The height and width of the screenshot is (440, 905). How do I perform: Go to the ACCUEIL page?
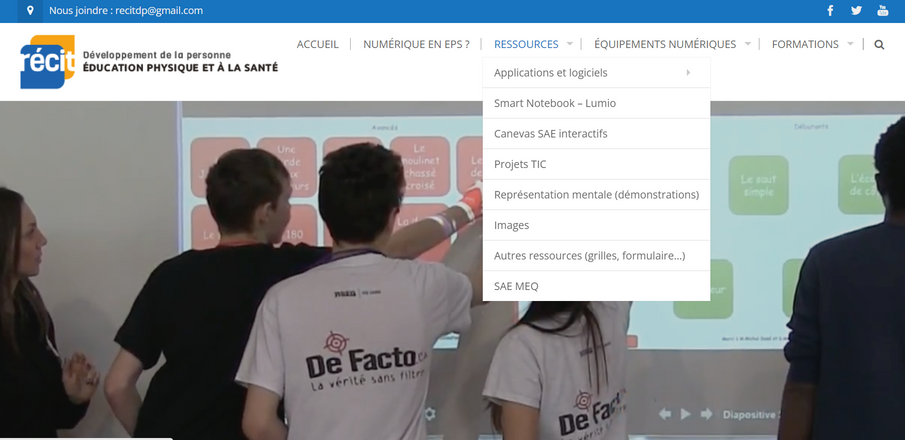(317, 44)
